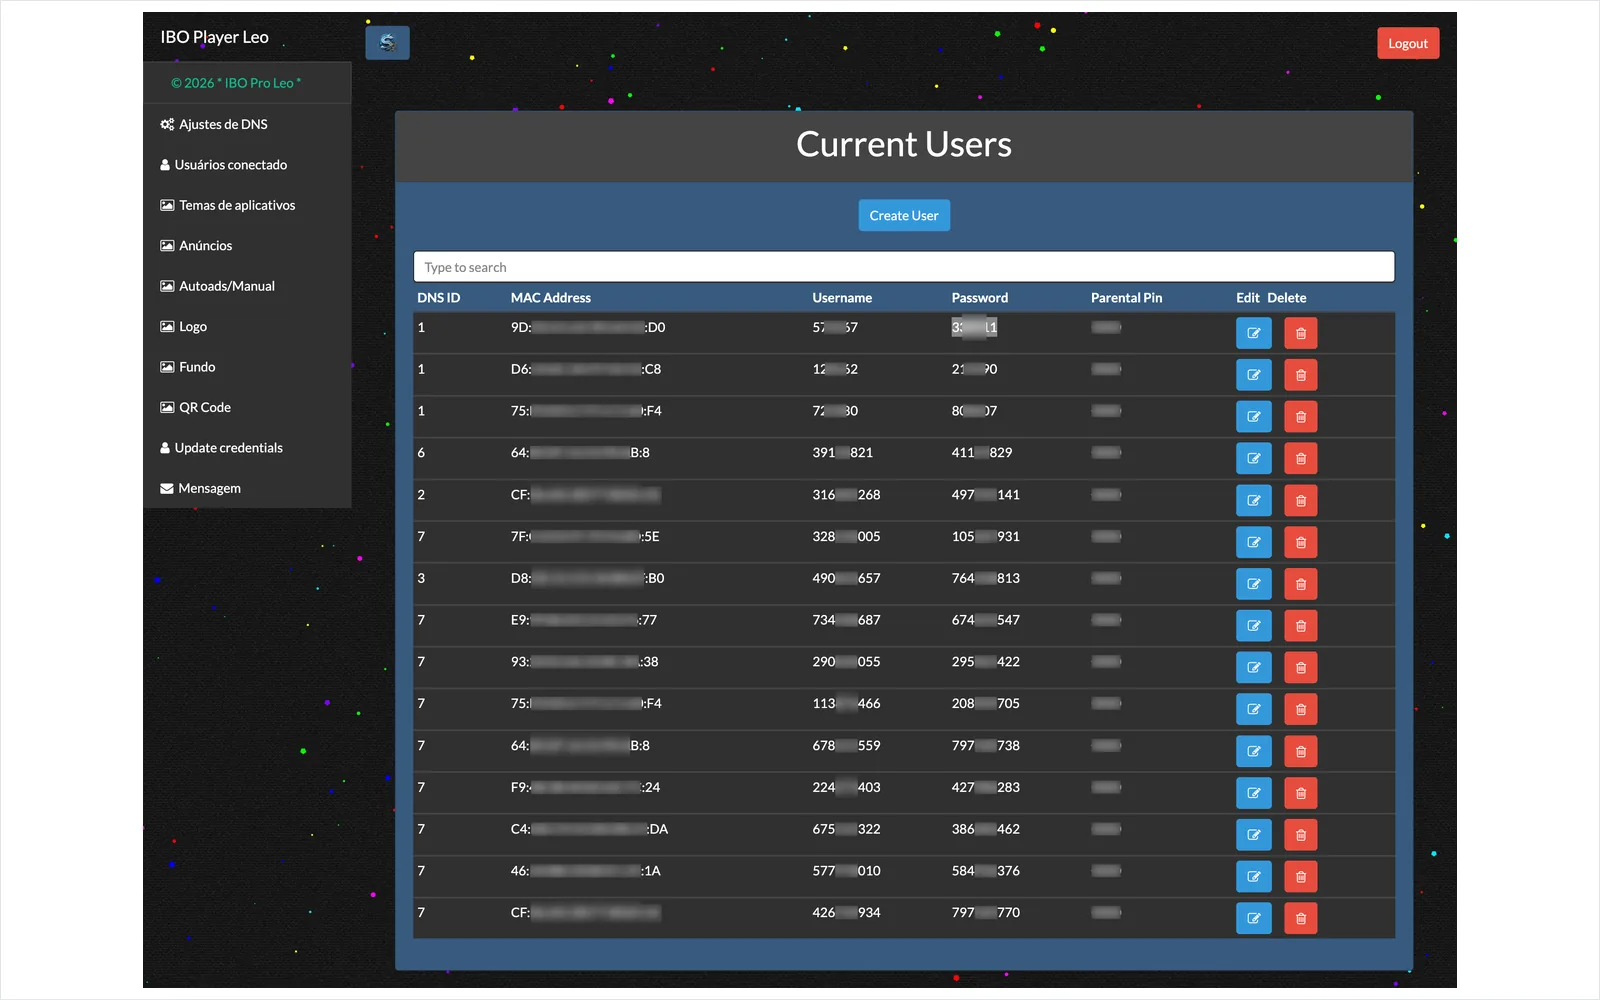Edit user with username 426…934
The width and height of the screenshot is (1600, 1000).
click(x=1253, y=918)
